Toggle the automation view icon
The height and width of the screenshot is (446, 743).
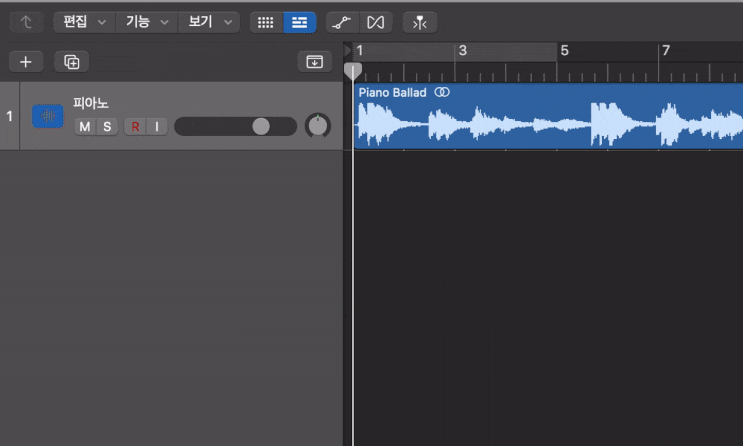342,22
